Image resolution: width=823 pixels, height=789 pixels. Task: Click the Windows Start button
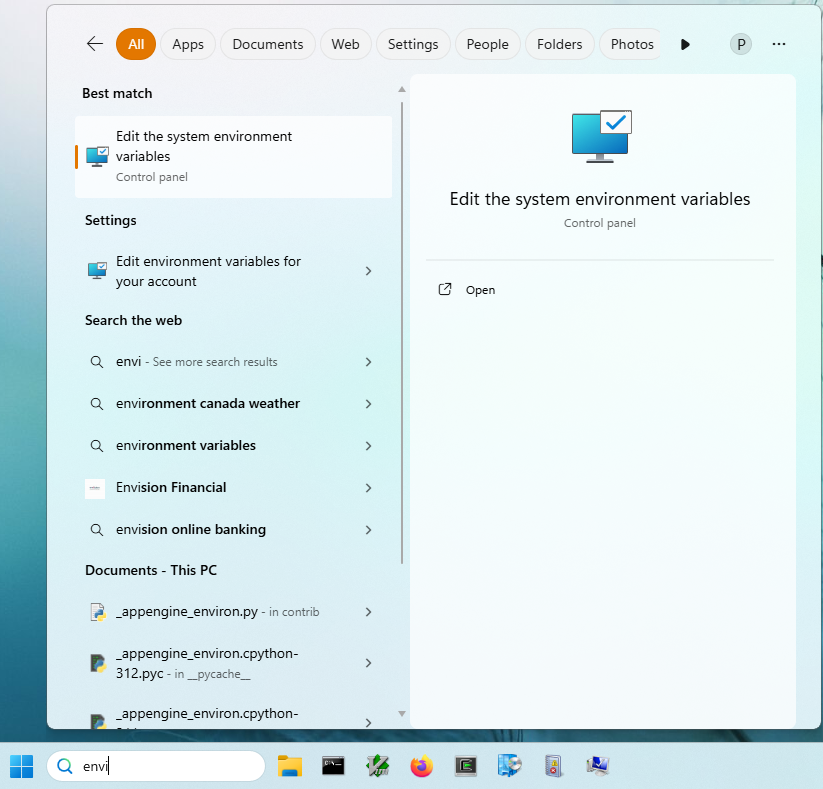tap(21, 766)
